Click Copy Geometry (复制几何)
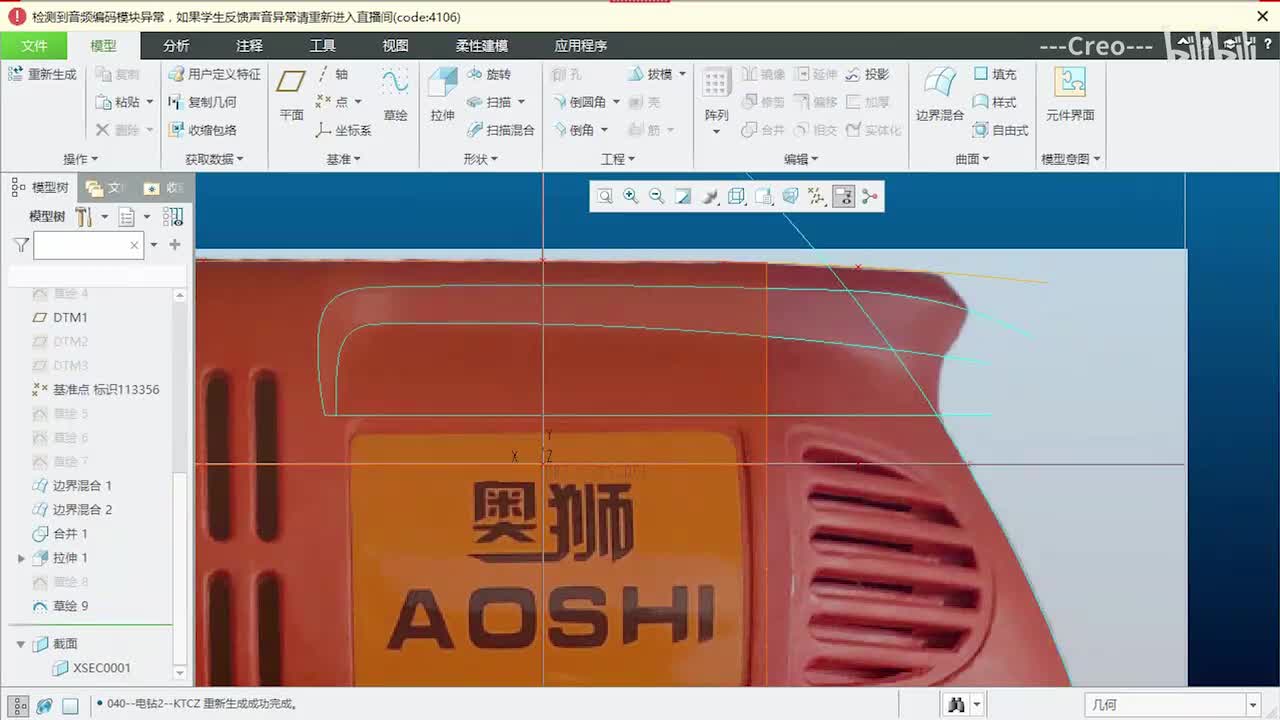Image resolution: width=1280 pixels, height=720 pixels. (x=202, y=102)
